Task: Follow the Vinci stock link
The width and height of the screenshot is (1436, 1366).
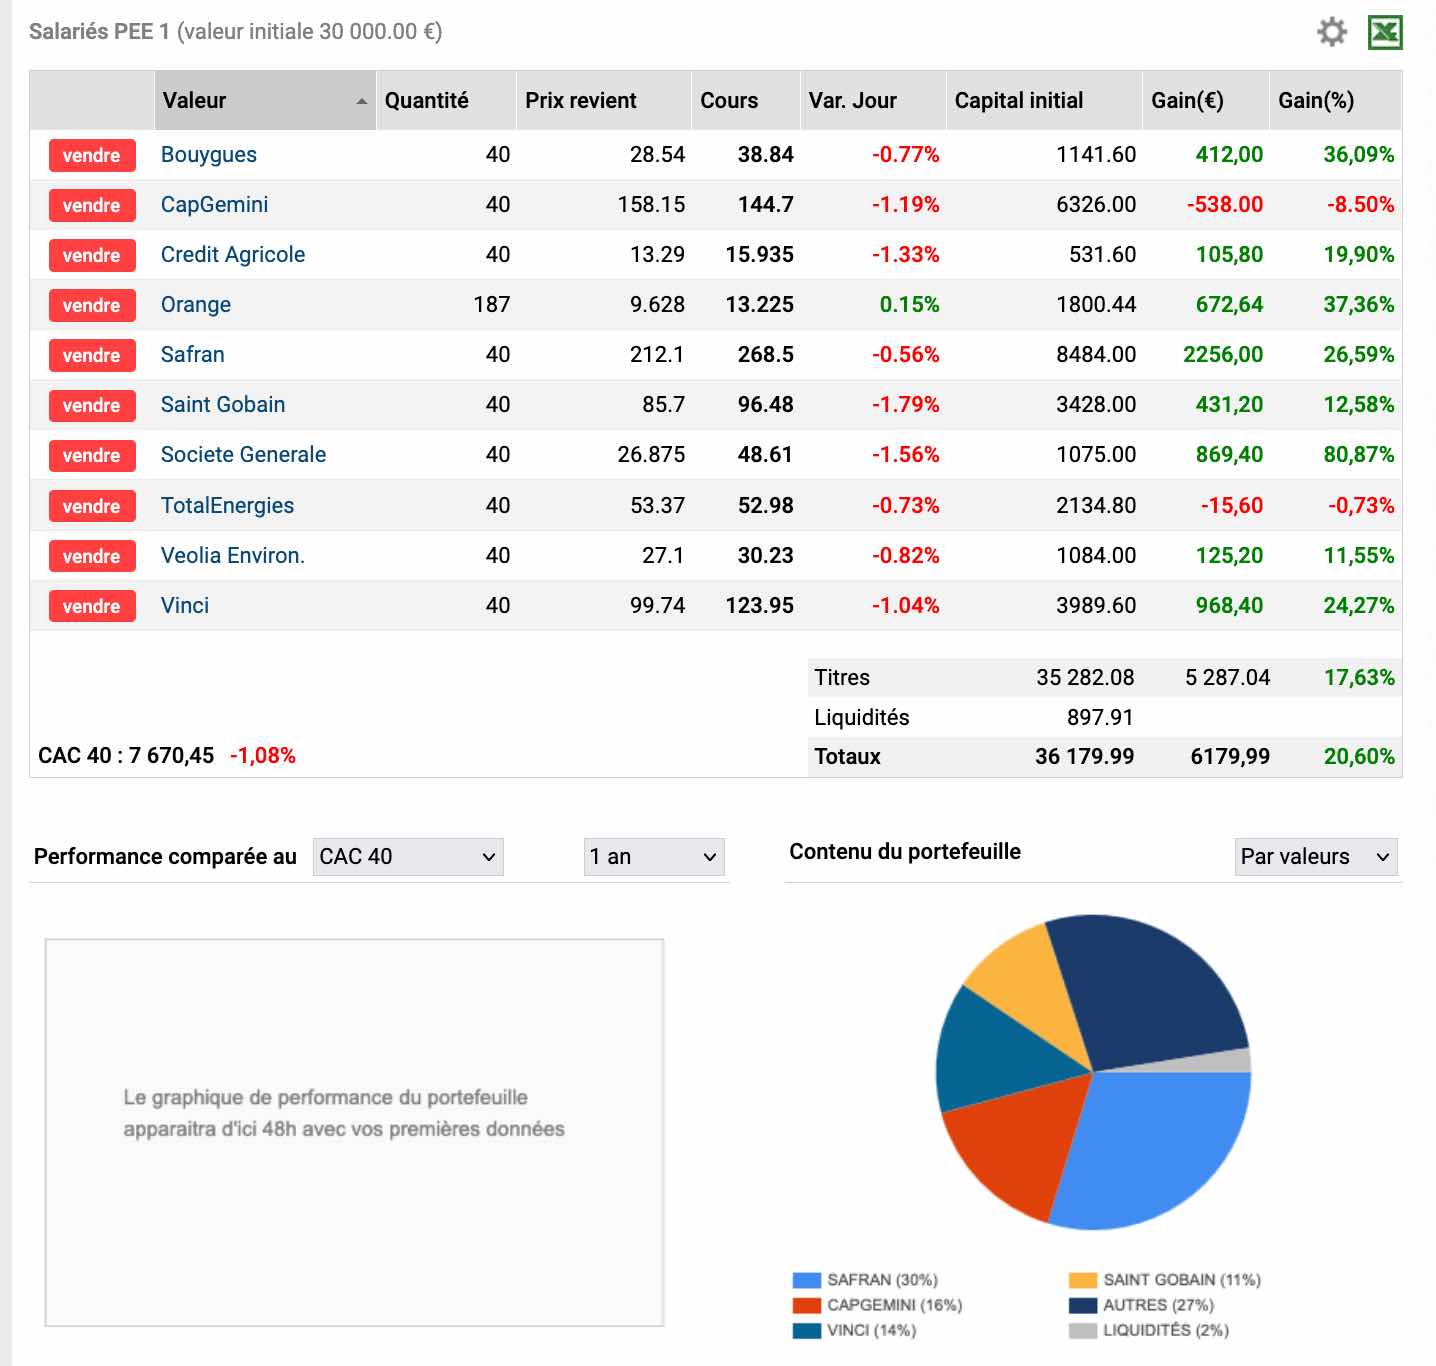Action: (x=185, y=606)
